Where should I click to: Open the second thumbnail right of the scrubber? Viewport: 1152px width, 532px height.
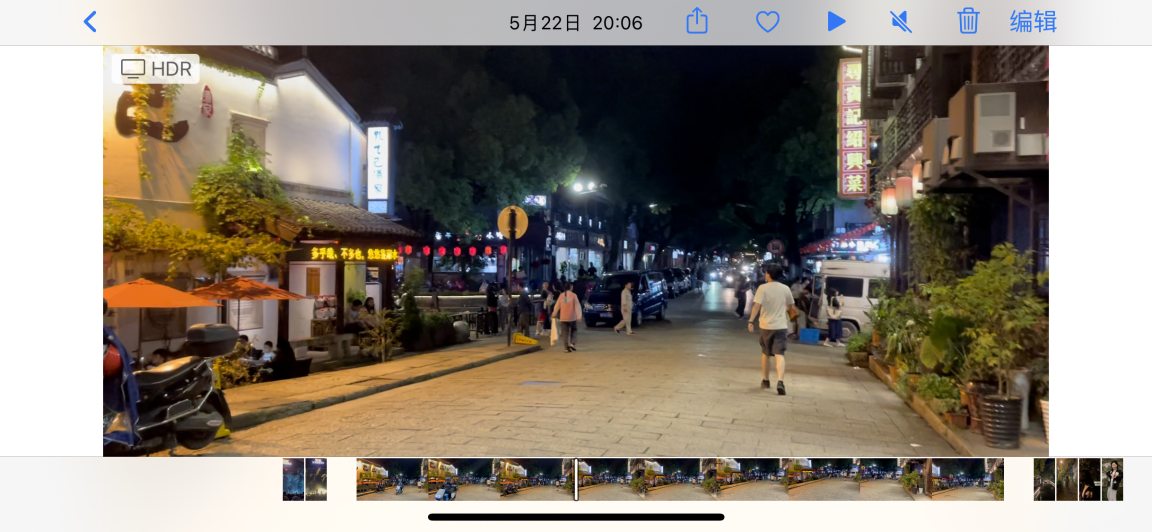[x=1067, y=479]
